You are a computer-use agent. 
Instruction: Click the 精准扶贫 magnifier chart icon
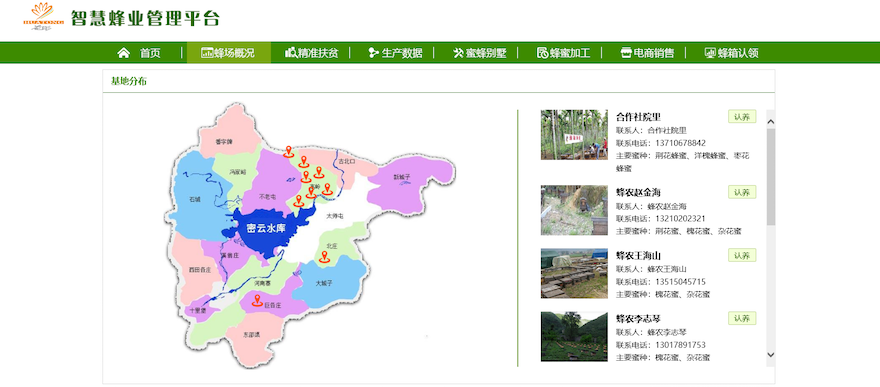coord(291,53)
